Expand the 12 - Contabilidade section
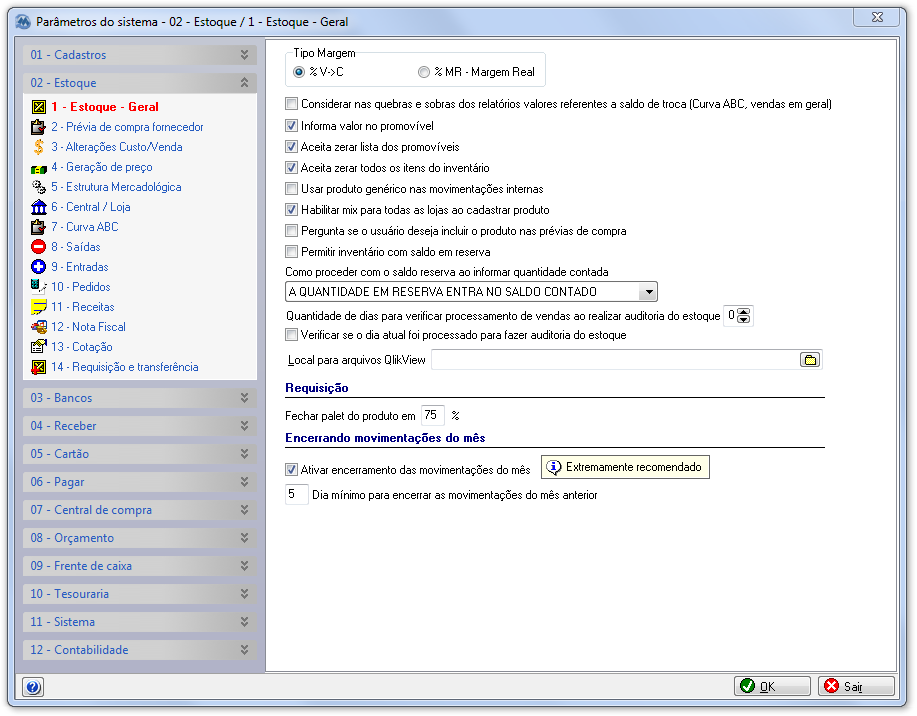Viewport: 917px width, 716px height. (x=140, y=650)
